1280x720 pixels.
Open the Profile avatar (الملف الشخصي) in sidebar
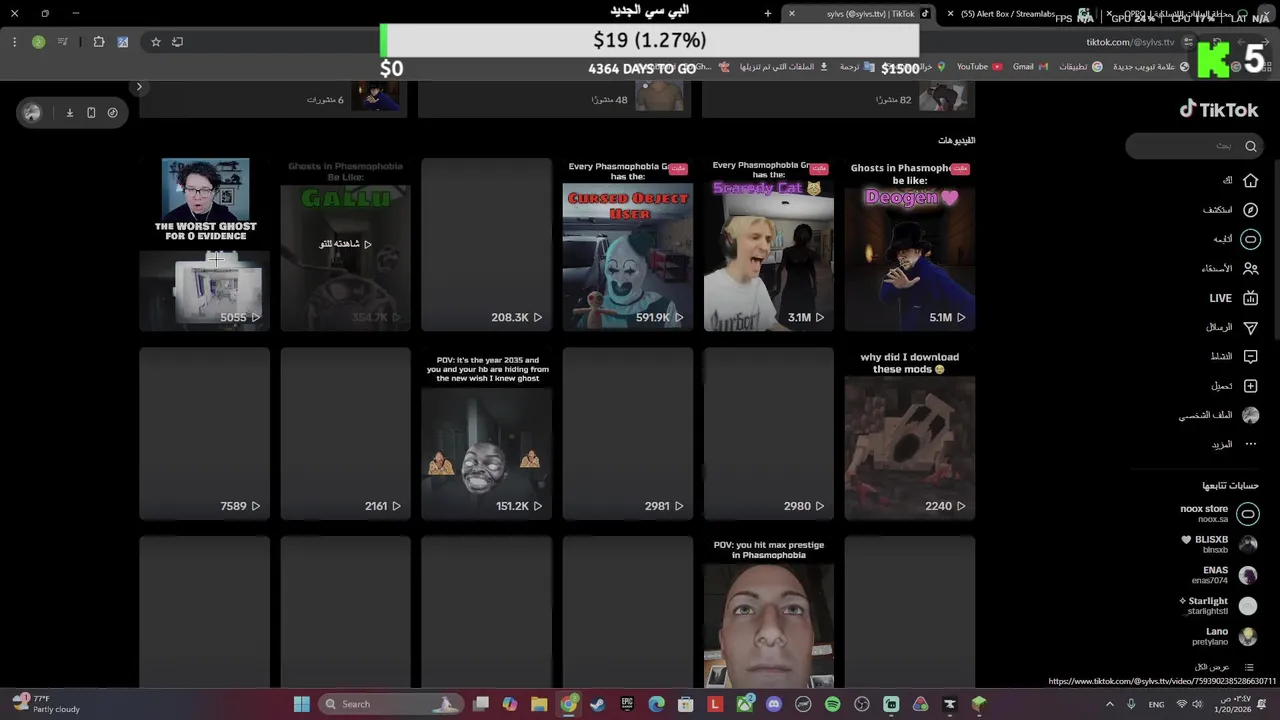(x=1250, y=415)
